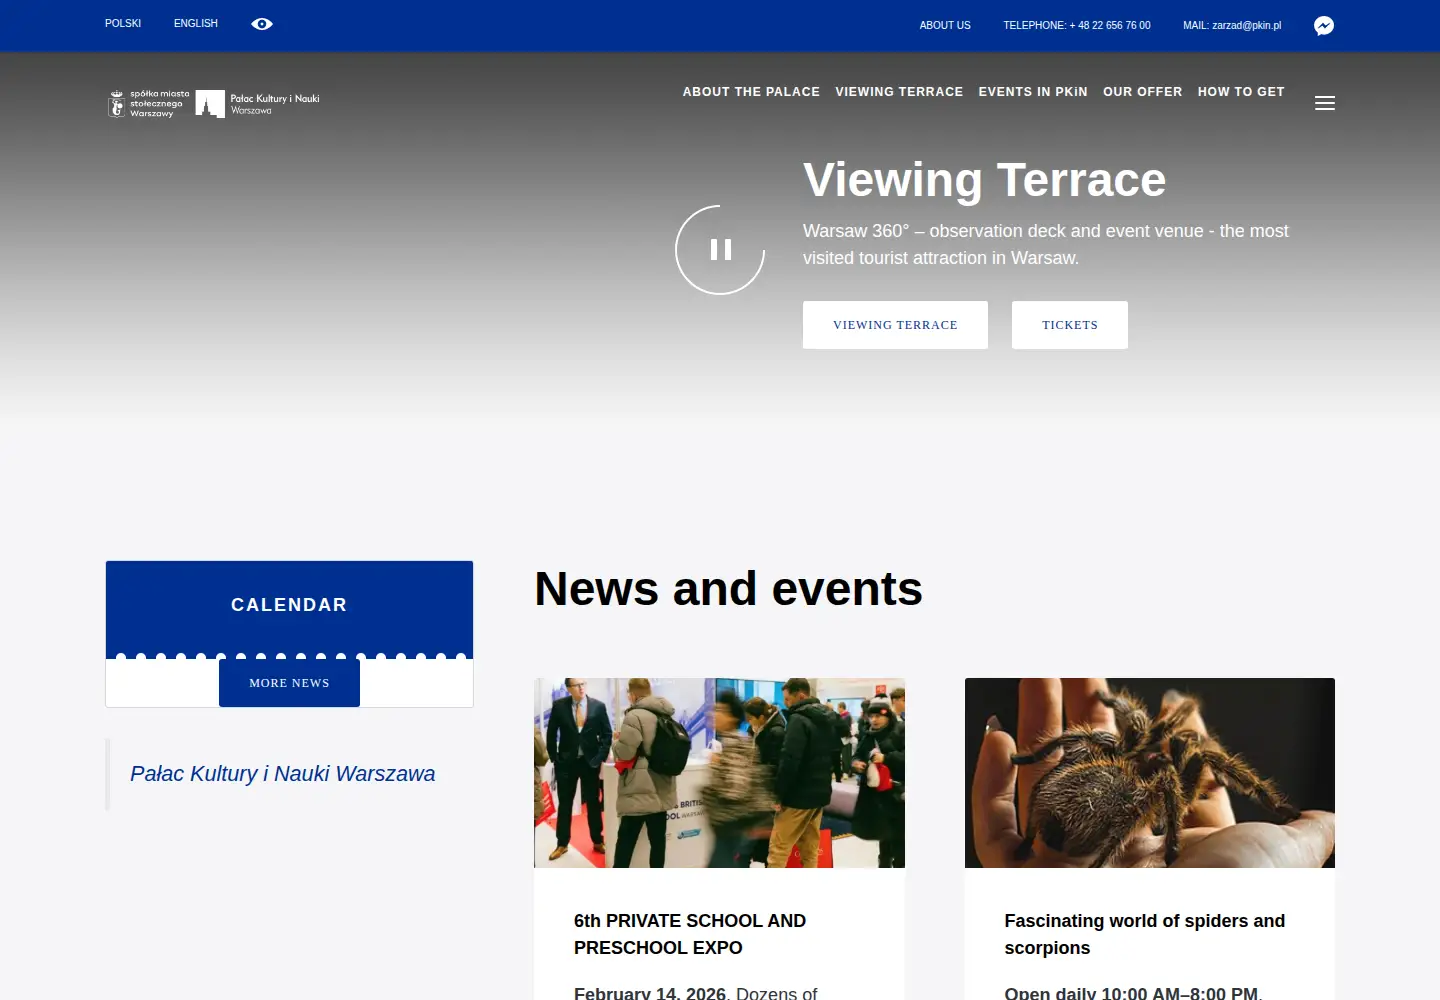Click the Warsaw city company logo
1440x1000 pixels.
click(148, 104)
